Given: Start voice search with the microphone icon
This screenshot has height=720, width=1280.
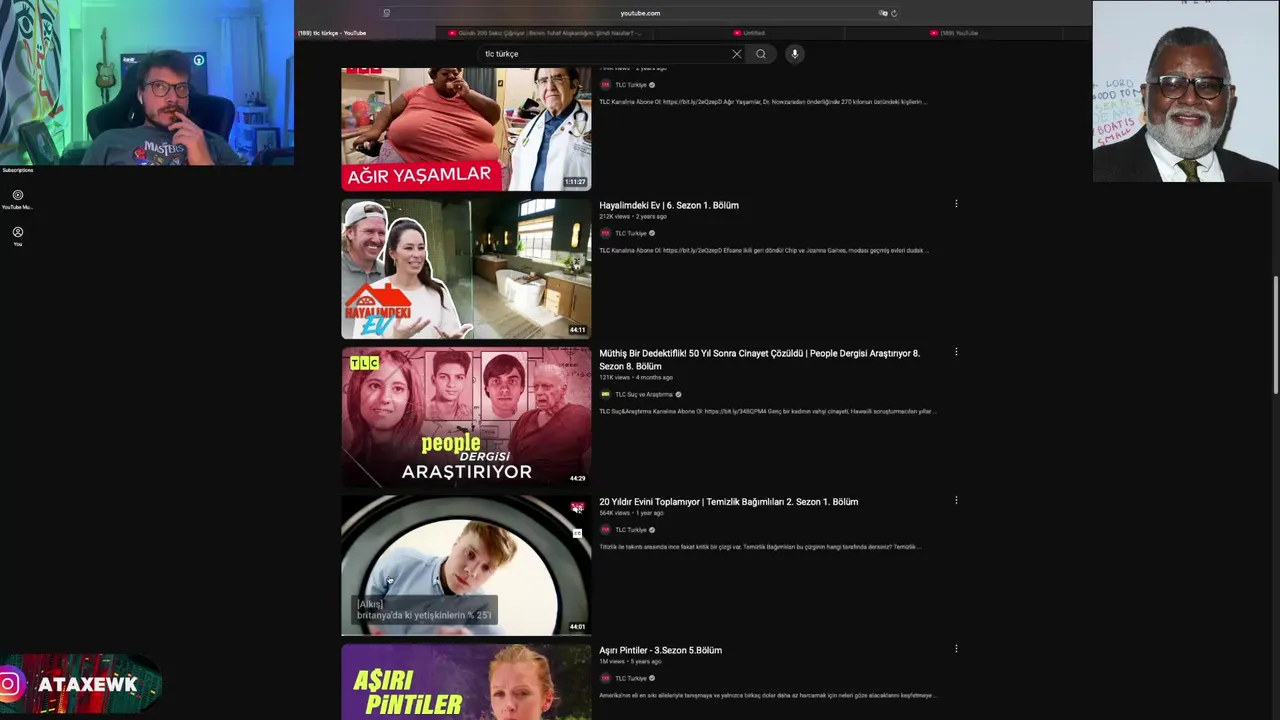Looking at the screenshot, I should coord(794,54).
